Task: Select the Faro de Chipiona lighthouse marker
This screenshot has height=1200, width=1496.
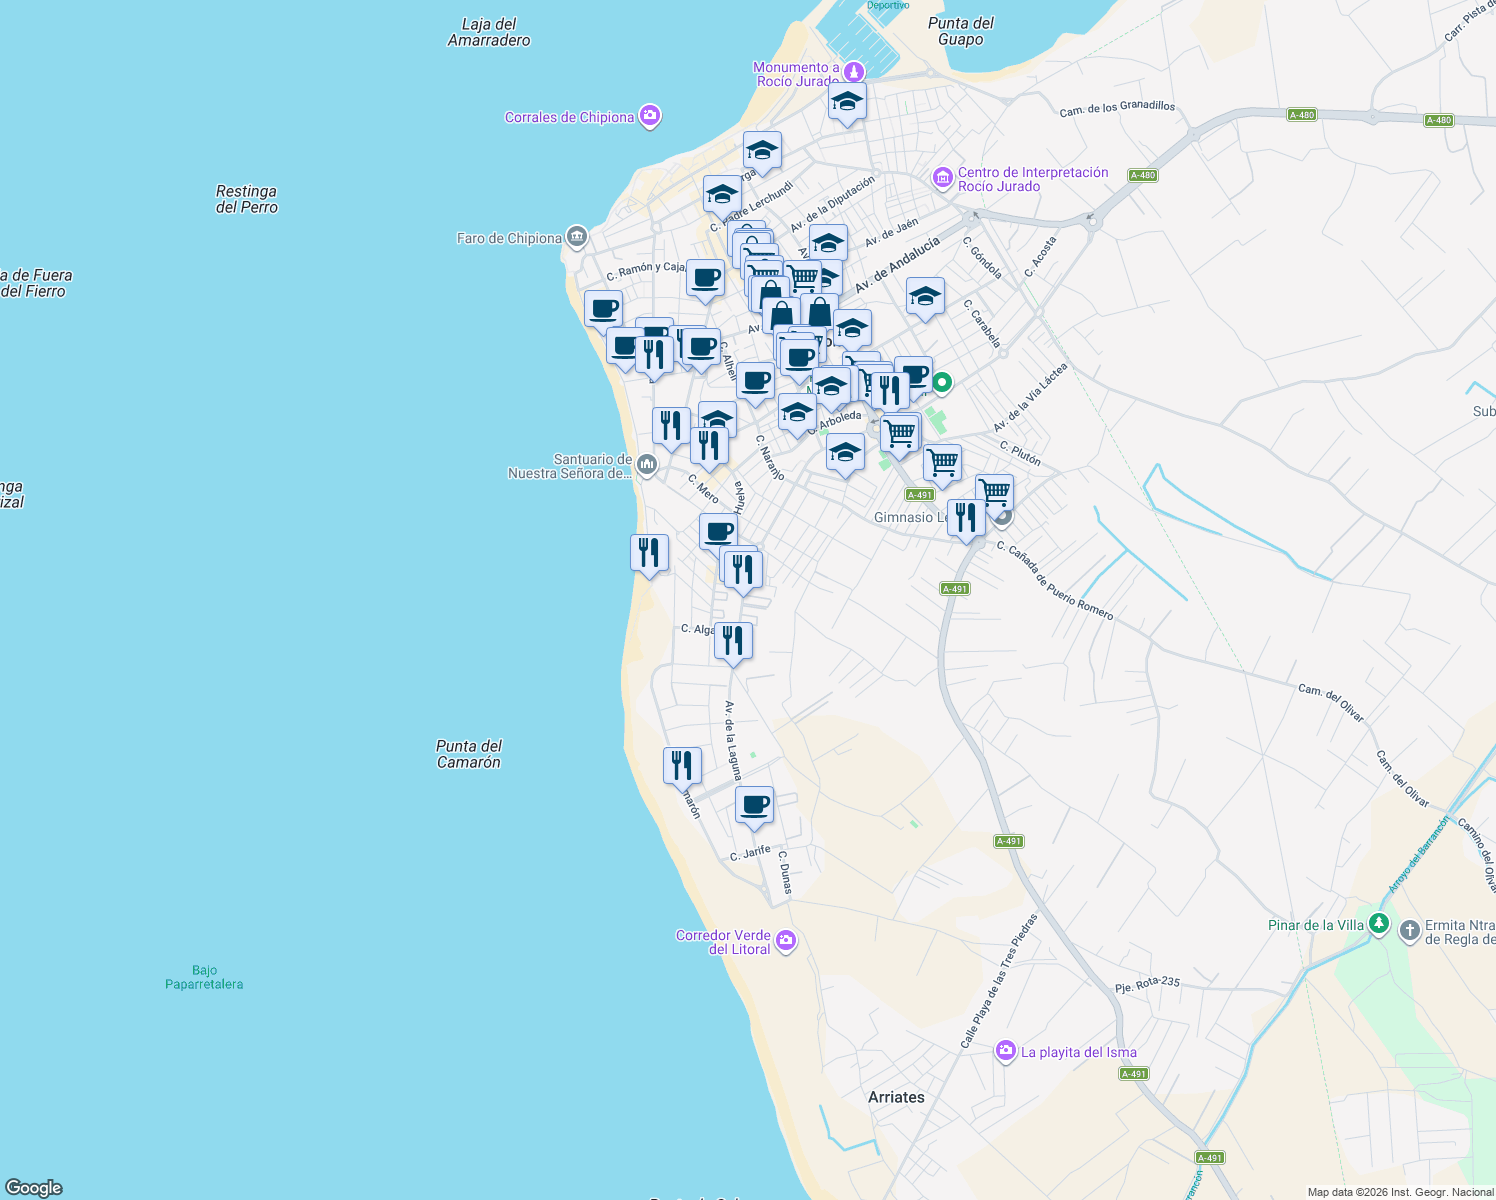Action: (576, 238)
